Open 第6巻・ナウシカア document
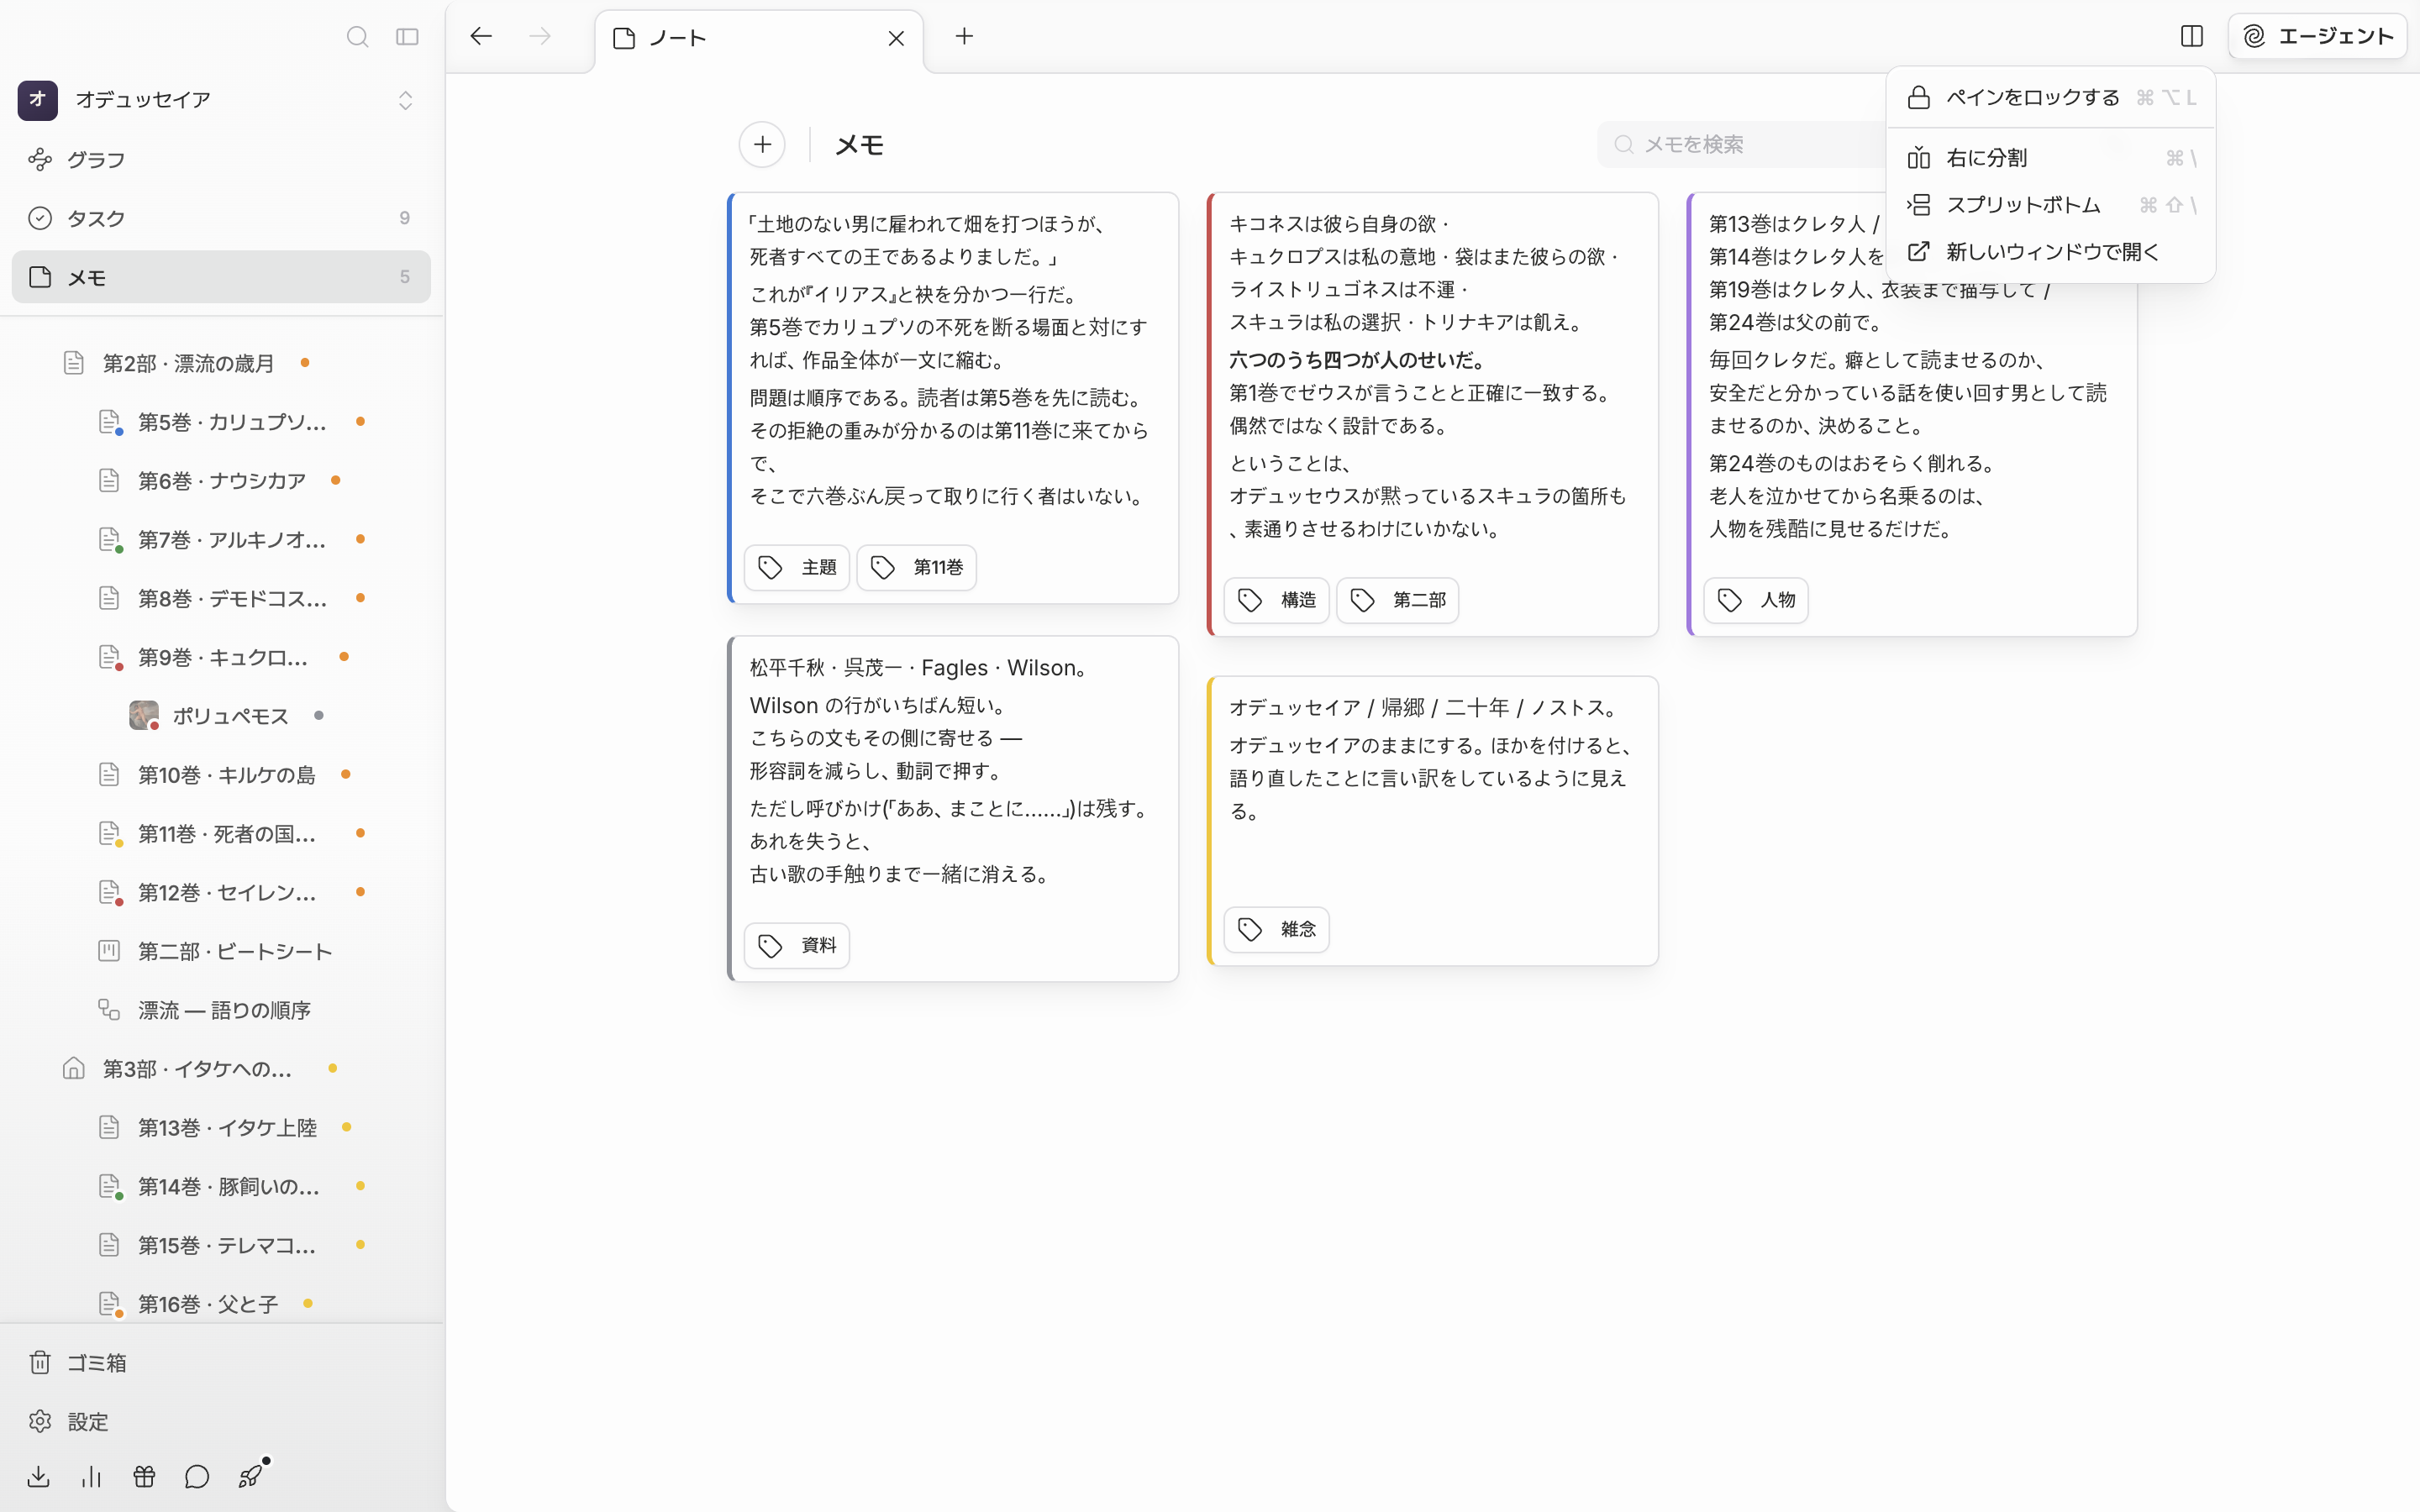Screen dimensions: 2420x1512 point(222,481)
